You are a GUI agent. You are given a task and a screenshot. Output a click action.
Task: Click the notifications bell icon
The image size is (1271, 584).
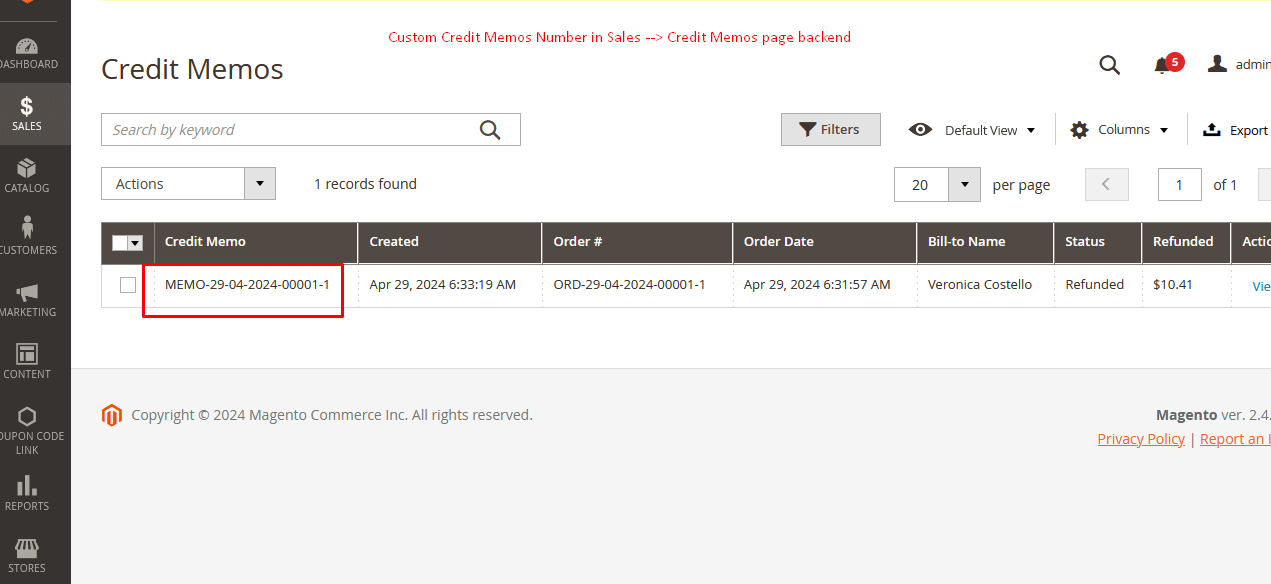click(x=1161, y=65)
